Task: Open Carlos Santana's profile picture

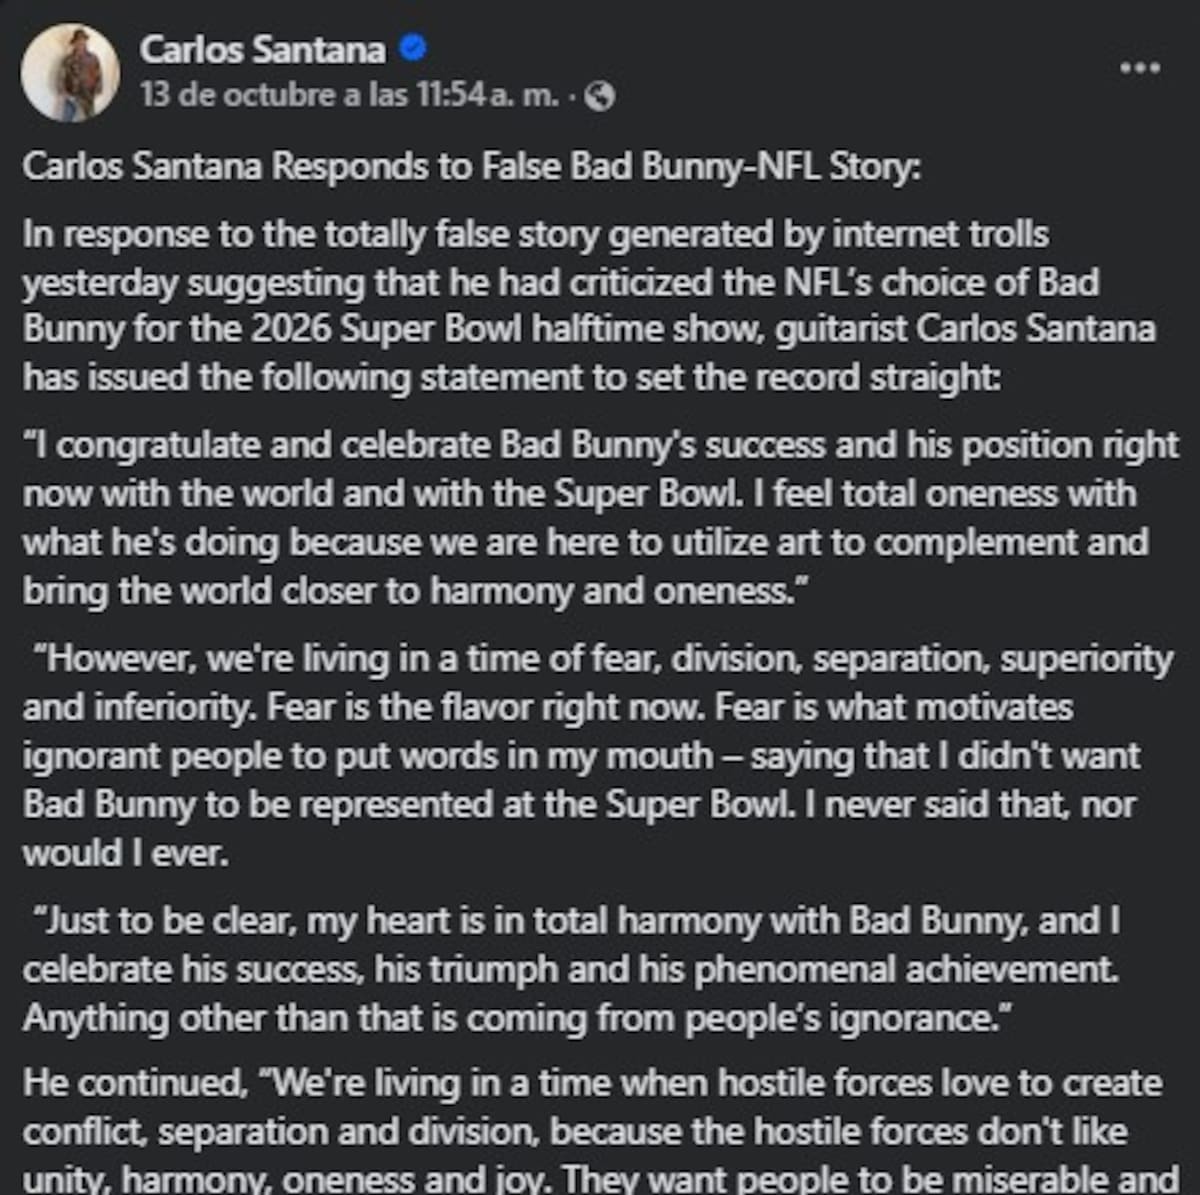Action: click(x=70, y=72)
